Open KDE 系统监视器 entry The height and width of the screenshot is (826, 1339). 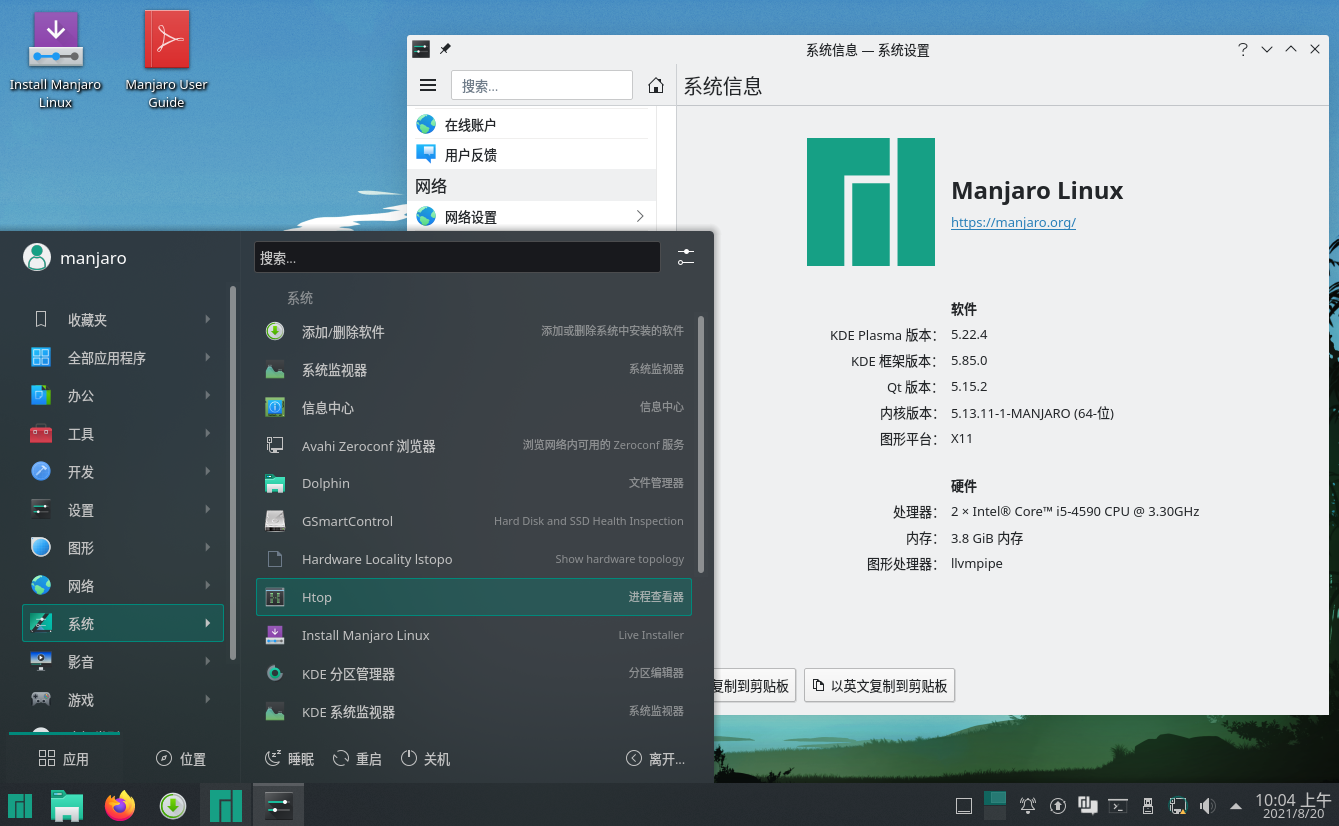click(x=474, y=712)
